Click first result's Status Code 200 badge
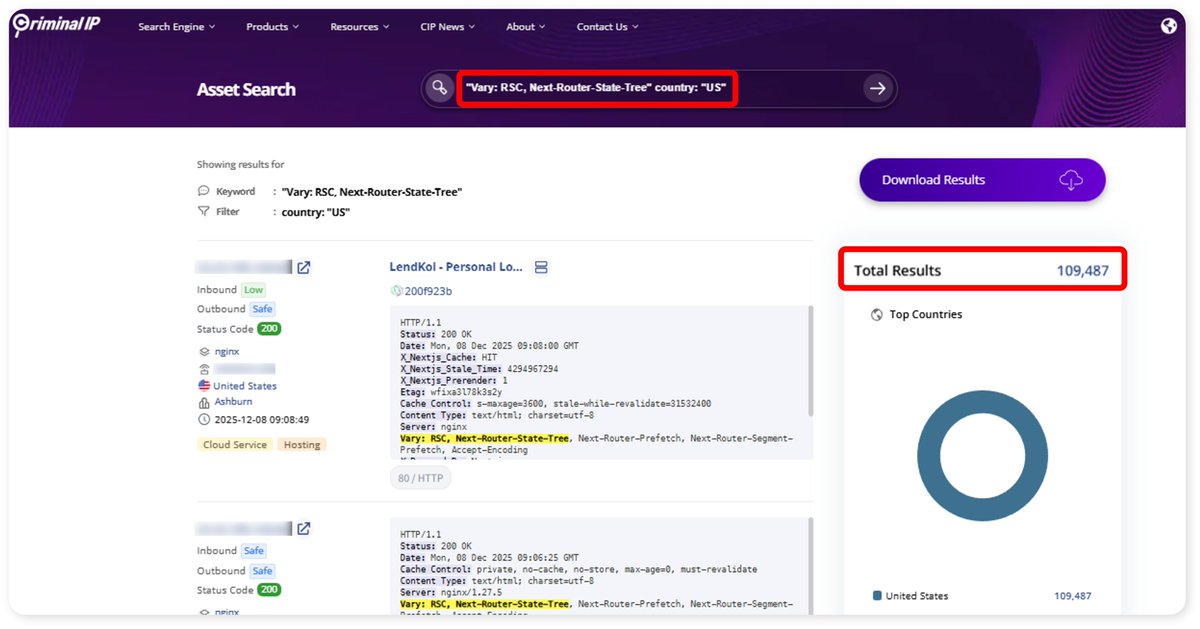This screenshot has width=1200, height=629. pyautogui.click(x=269, y=328)
